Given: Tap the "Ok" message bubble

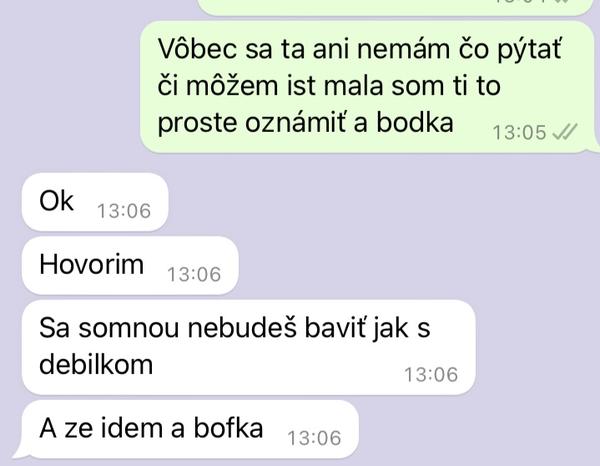Looking at the screenshot, I should click(x=95, y=202).
